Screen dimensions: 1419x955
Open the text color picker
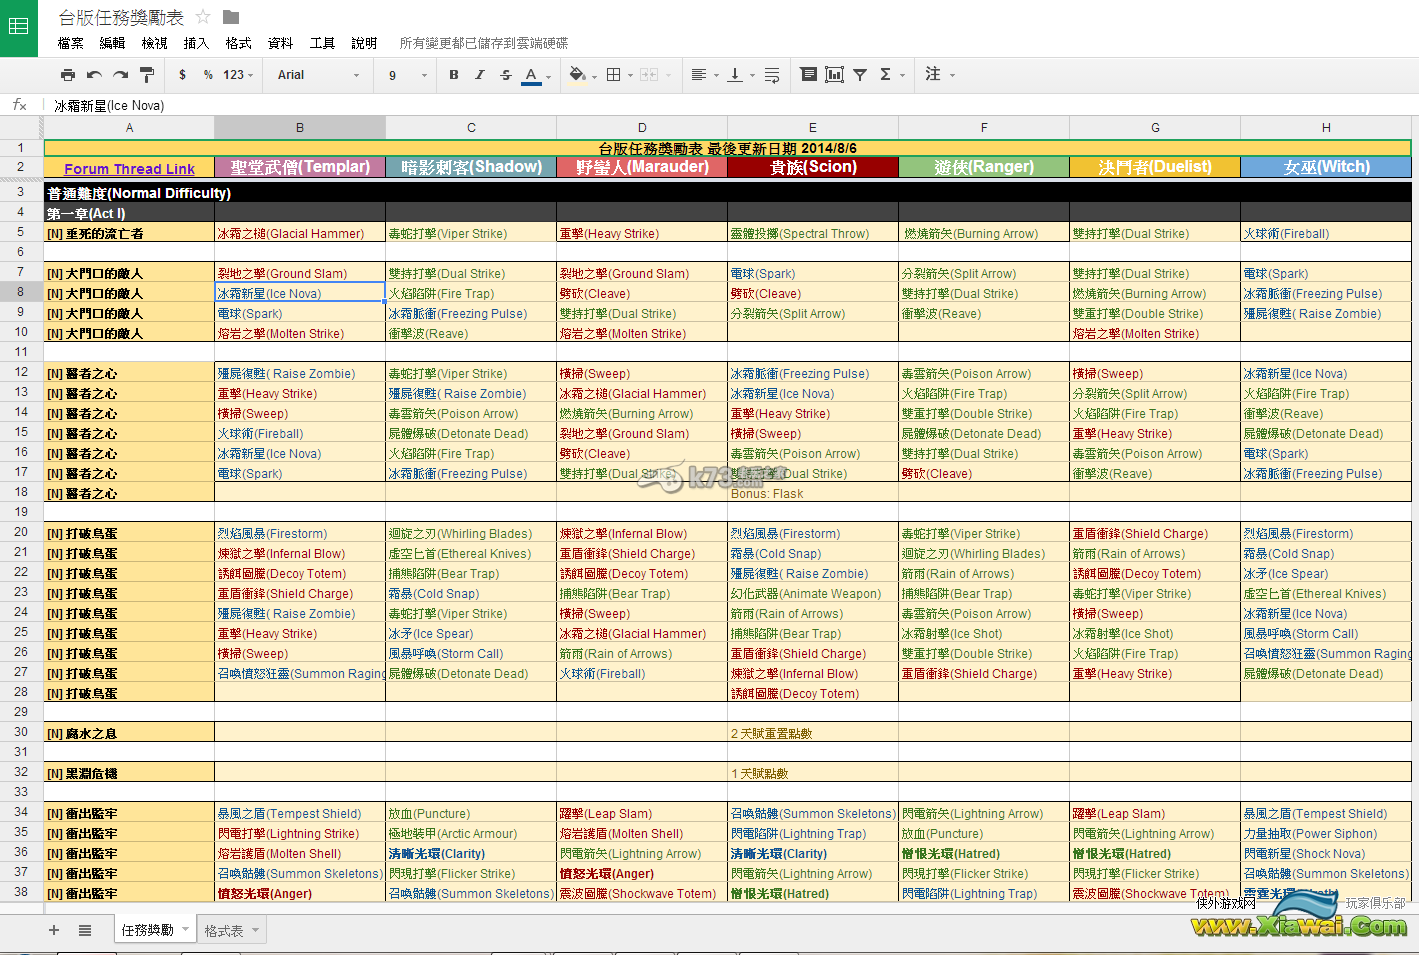coord(537,75)
